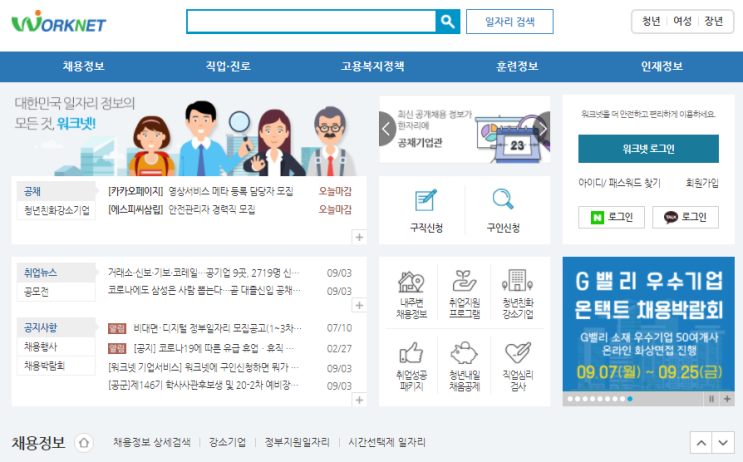This screenshot has height=462, width=743.
Task: Select 청년 user type link
Action: click(x=651, y=21)
